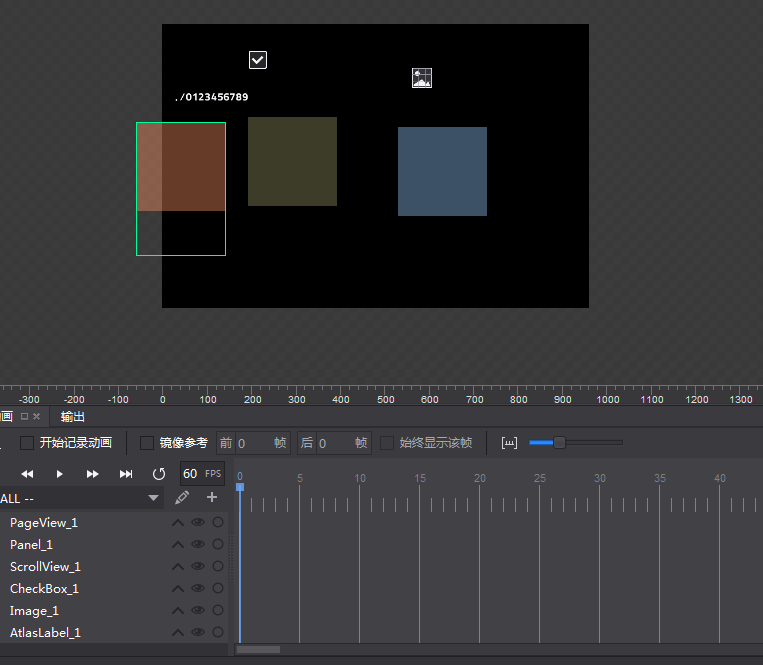Image resolution: width=763 pixels, height=665 pixels.
Task: Select the ScrollView_1 timeline row
Action: 45,567
